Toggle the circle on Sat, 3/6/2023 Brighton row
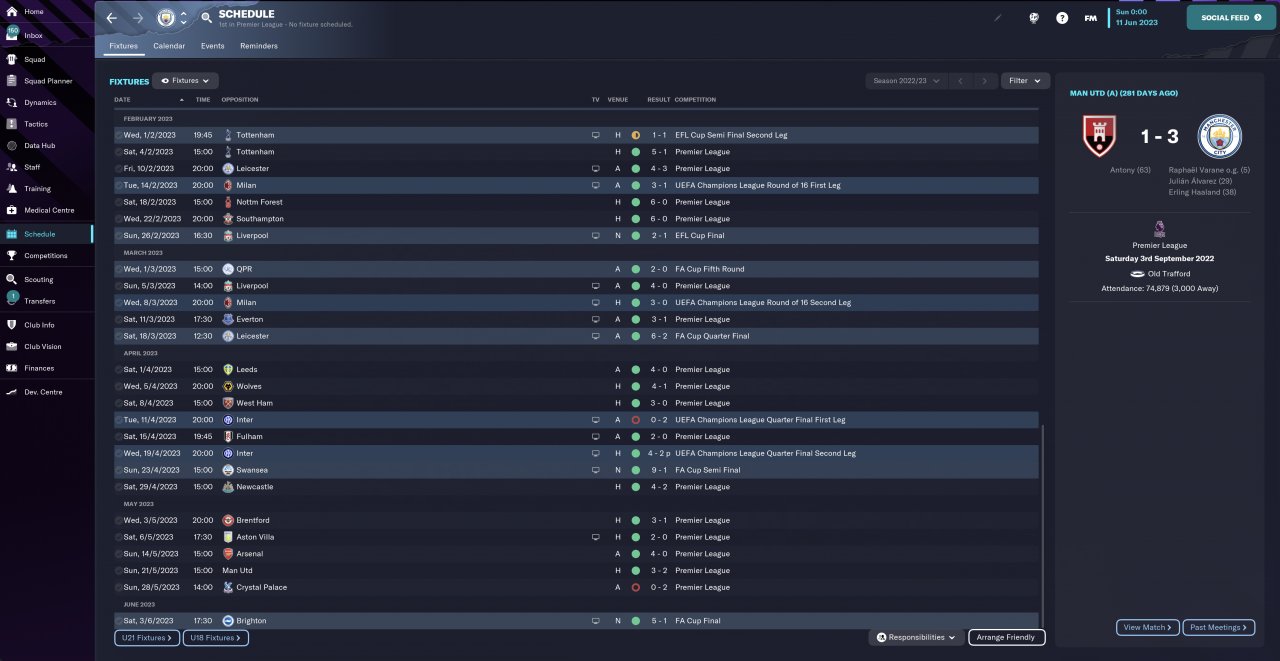The image size is (1280, 661). [119, 621]
